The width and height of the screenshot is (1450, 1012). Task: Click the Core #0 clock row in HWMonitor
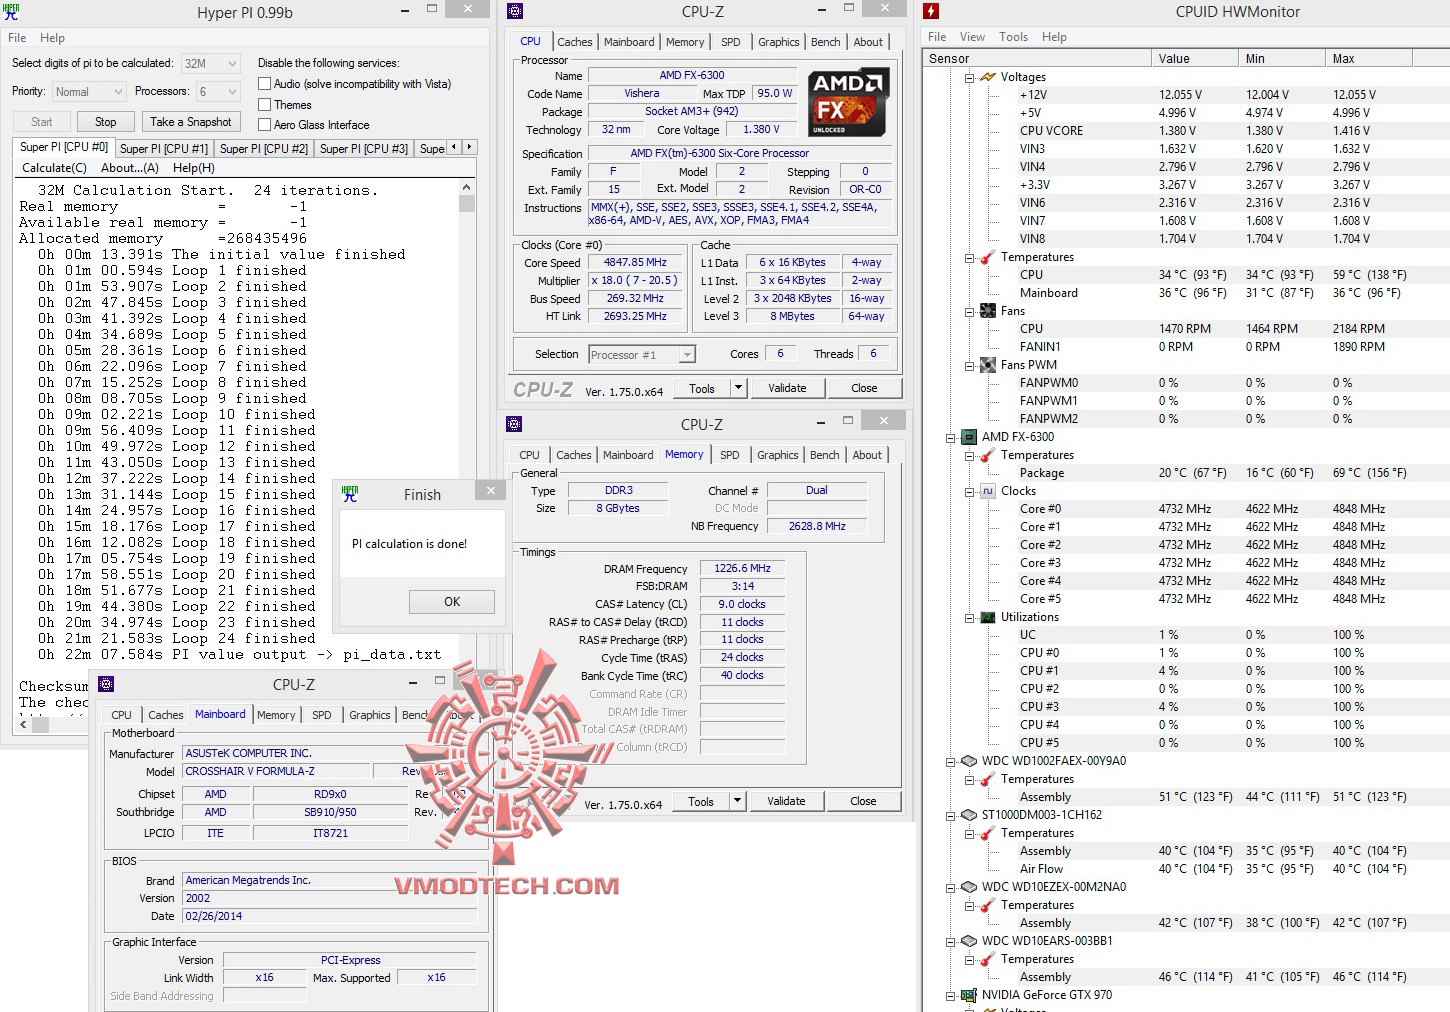coord(1186,509)
